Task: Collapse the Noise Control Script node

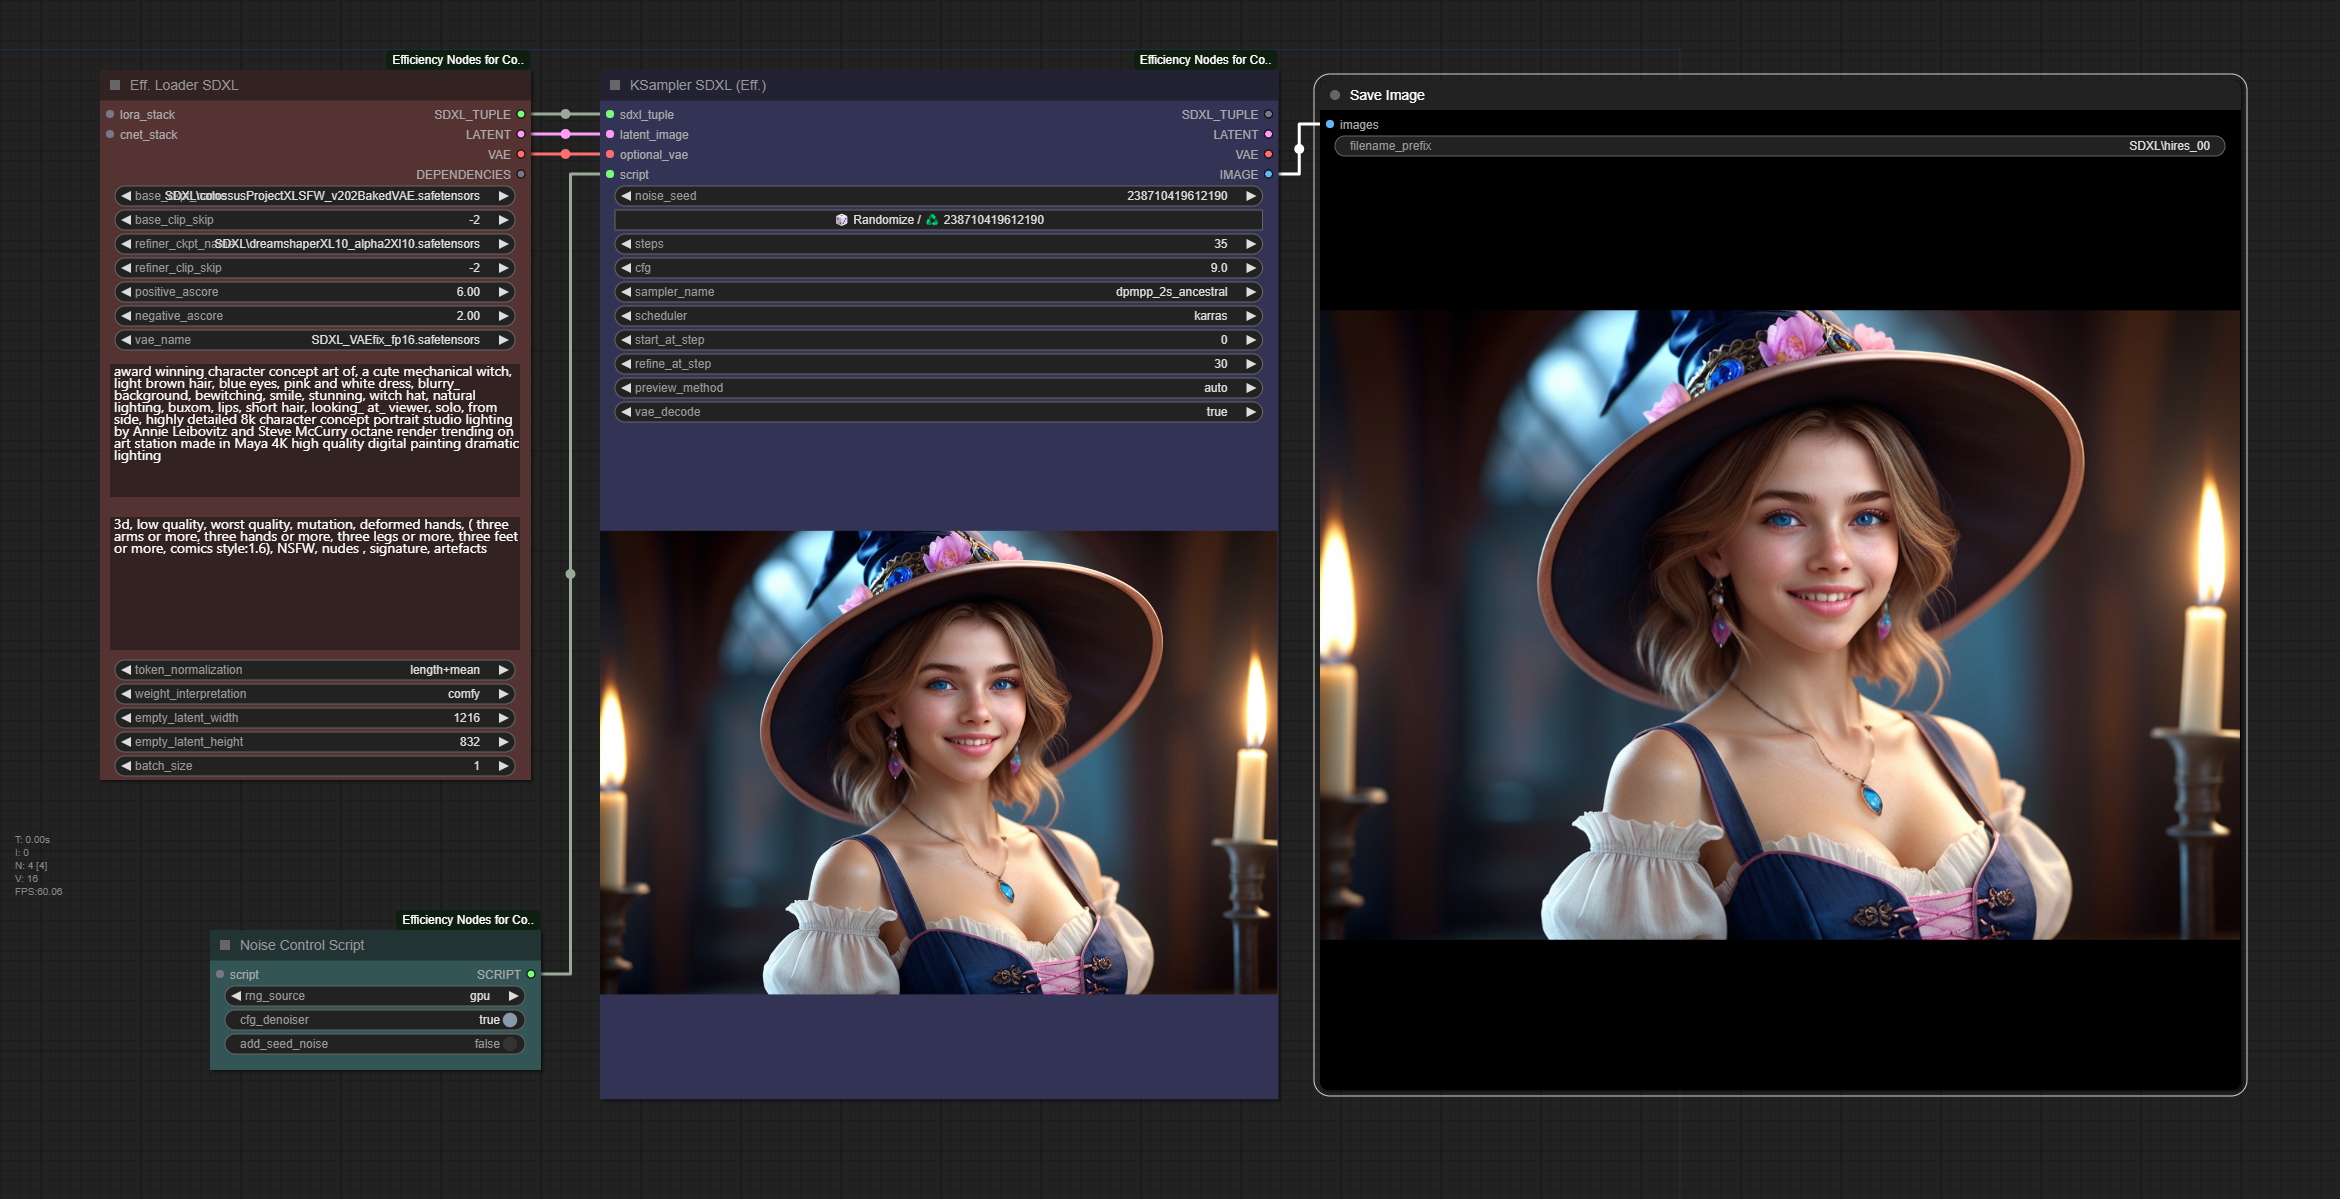Action: (x=225, y=945)
